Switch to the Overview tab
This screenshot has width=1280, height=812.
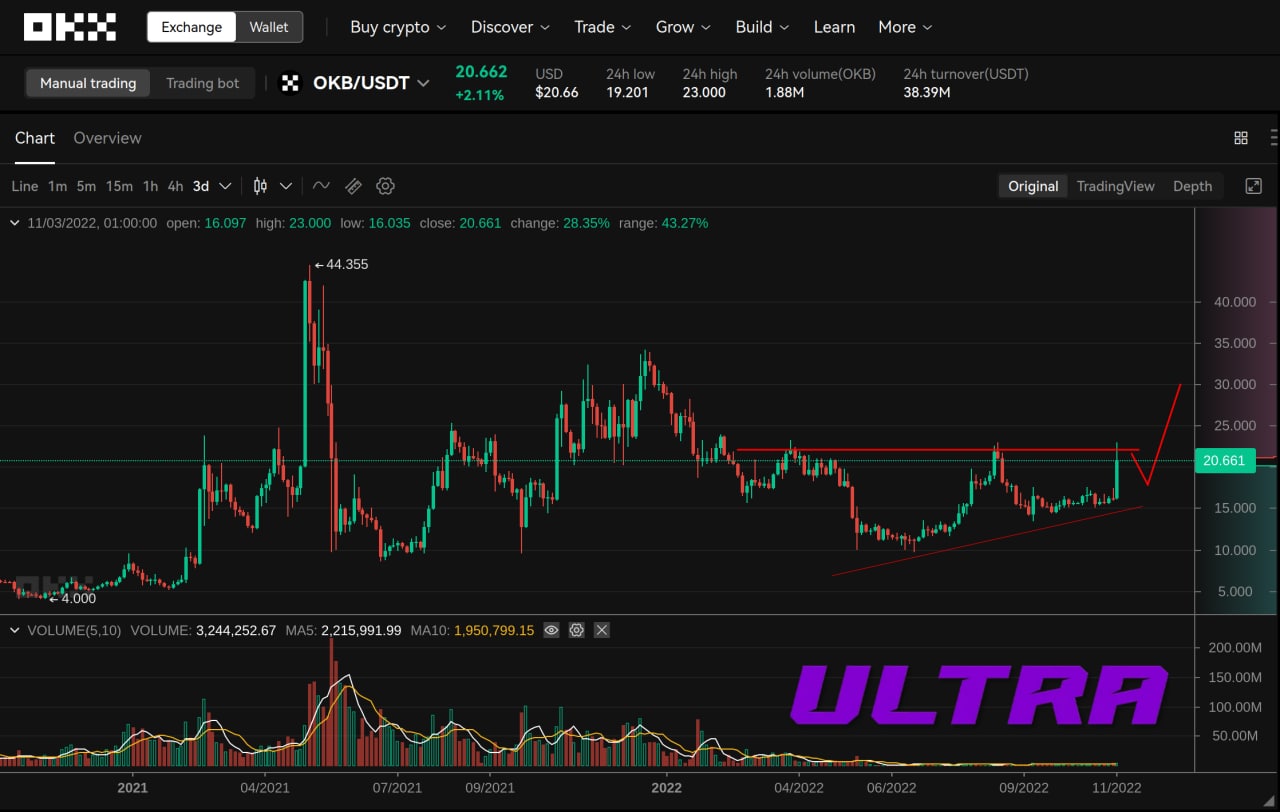point(107,138)
